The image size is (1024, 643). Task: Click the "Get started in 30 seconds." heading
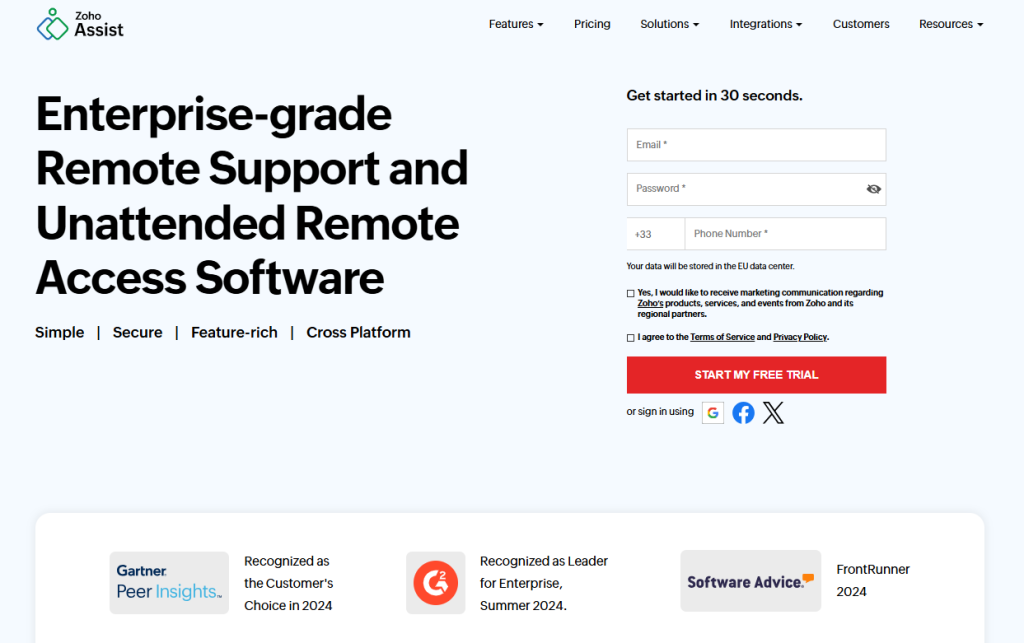[x=714, y=95]
